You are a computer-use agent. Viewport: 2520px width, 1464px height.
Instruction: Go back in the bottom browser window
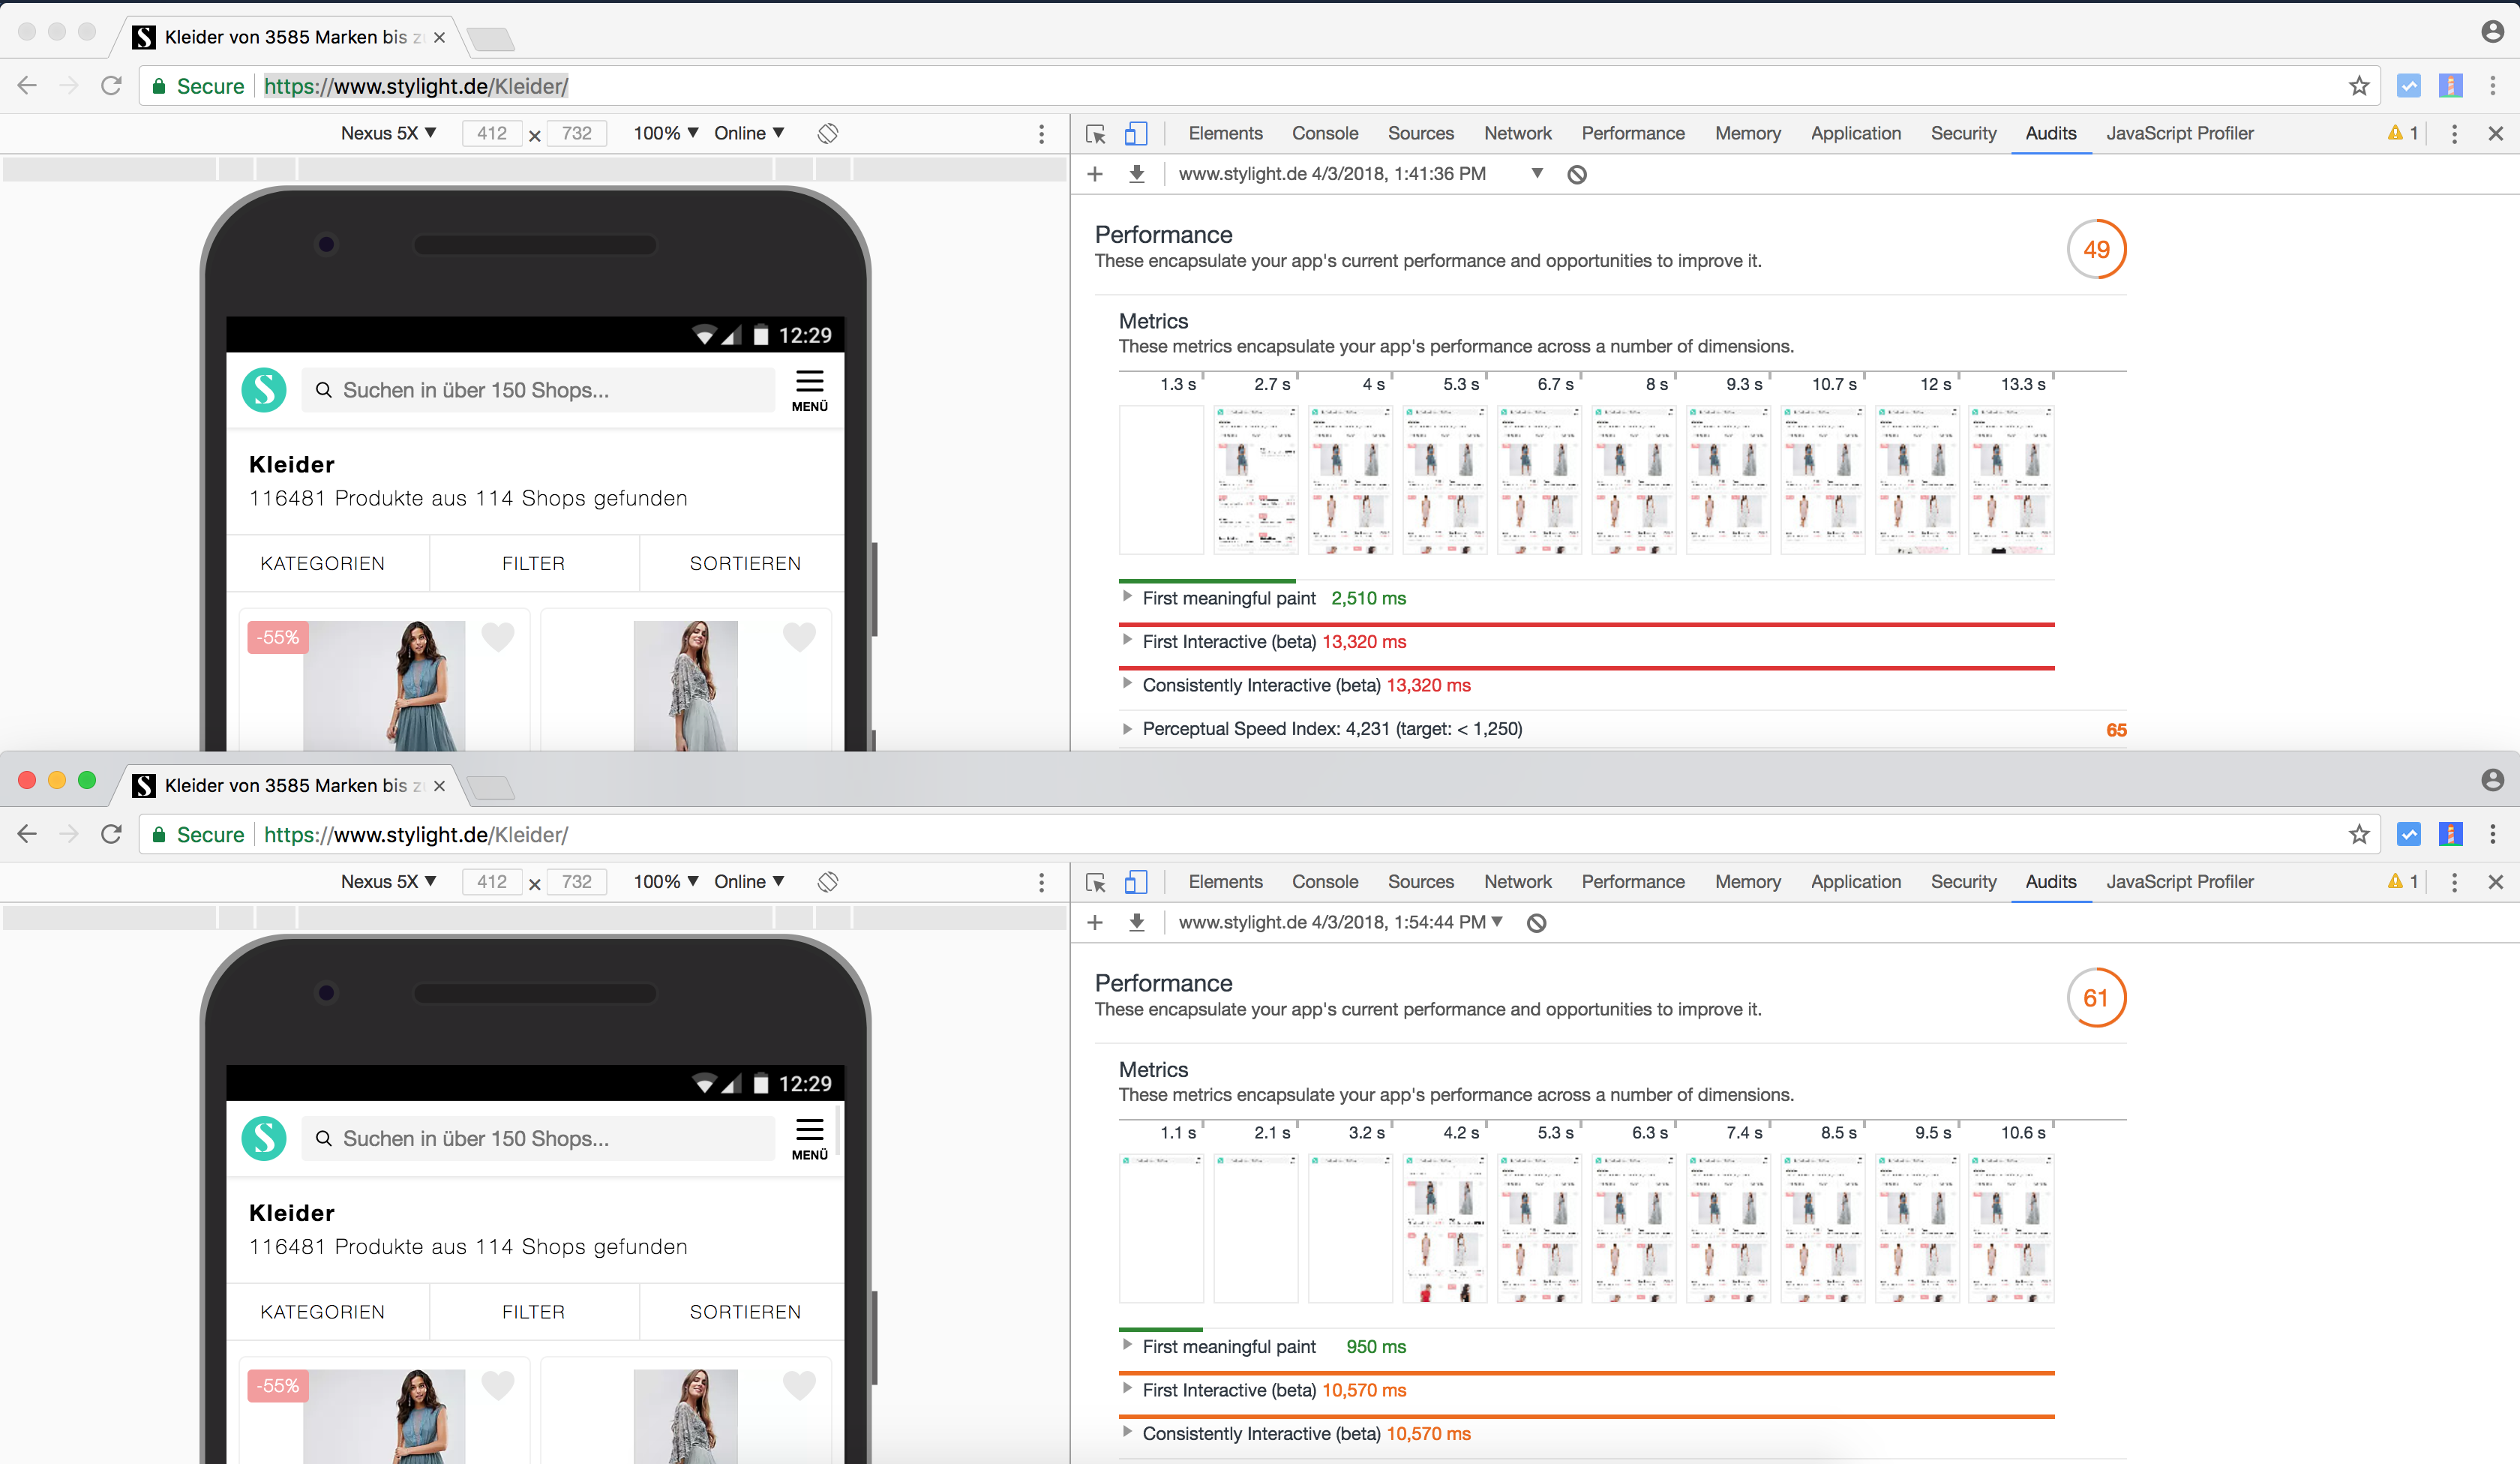(27, 834)
